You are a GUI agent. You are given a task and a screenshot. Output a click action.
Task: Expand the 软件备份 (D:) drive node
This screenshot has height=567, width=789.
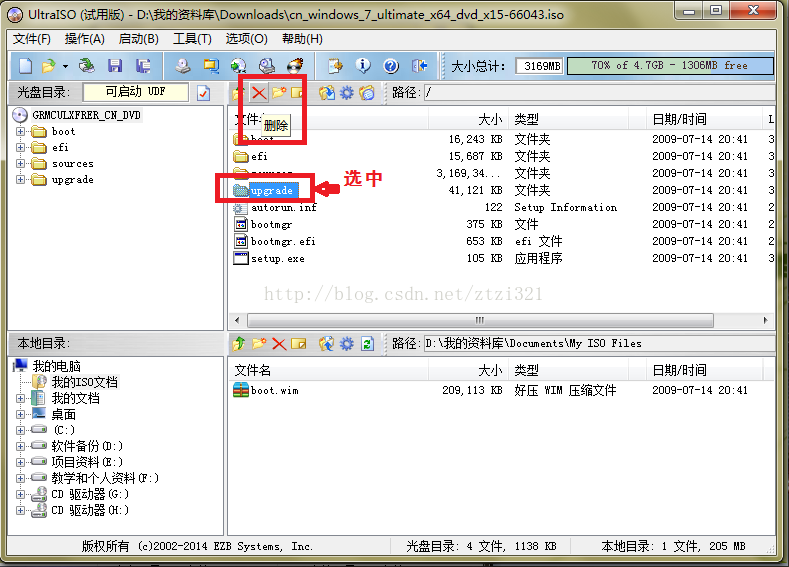click(x=20, y=446)
